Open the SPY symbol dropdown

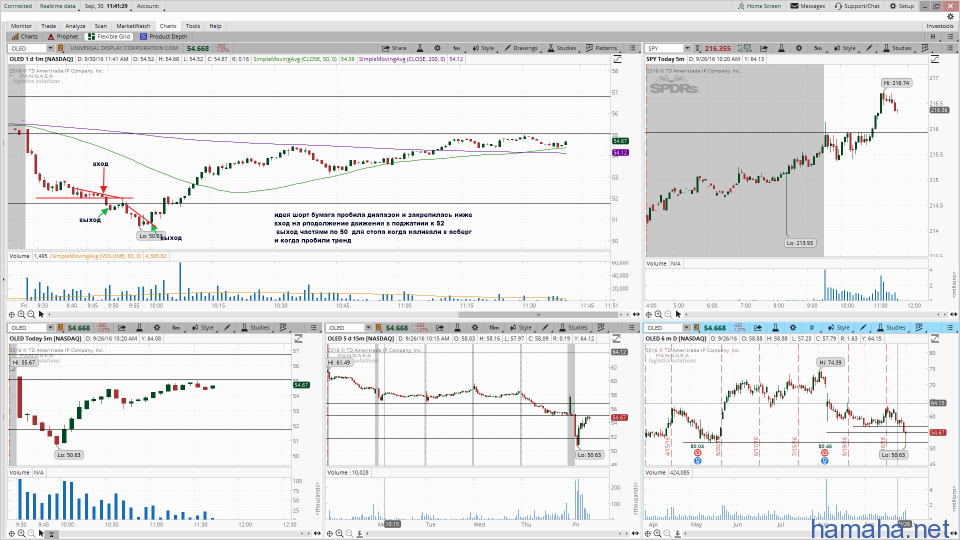(688, 48)
